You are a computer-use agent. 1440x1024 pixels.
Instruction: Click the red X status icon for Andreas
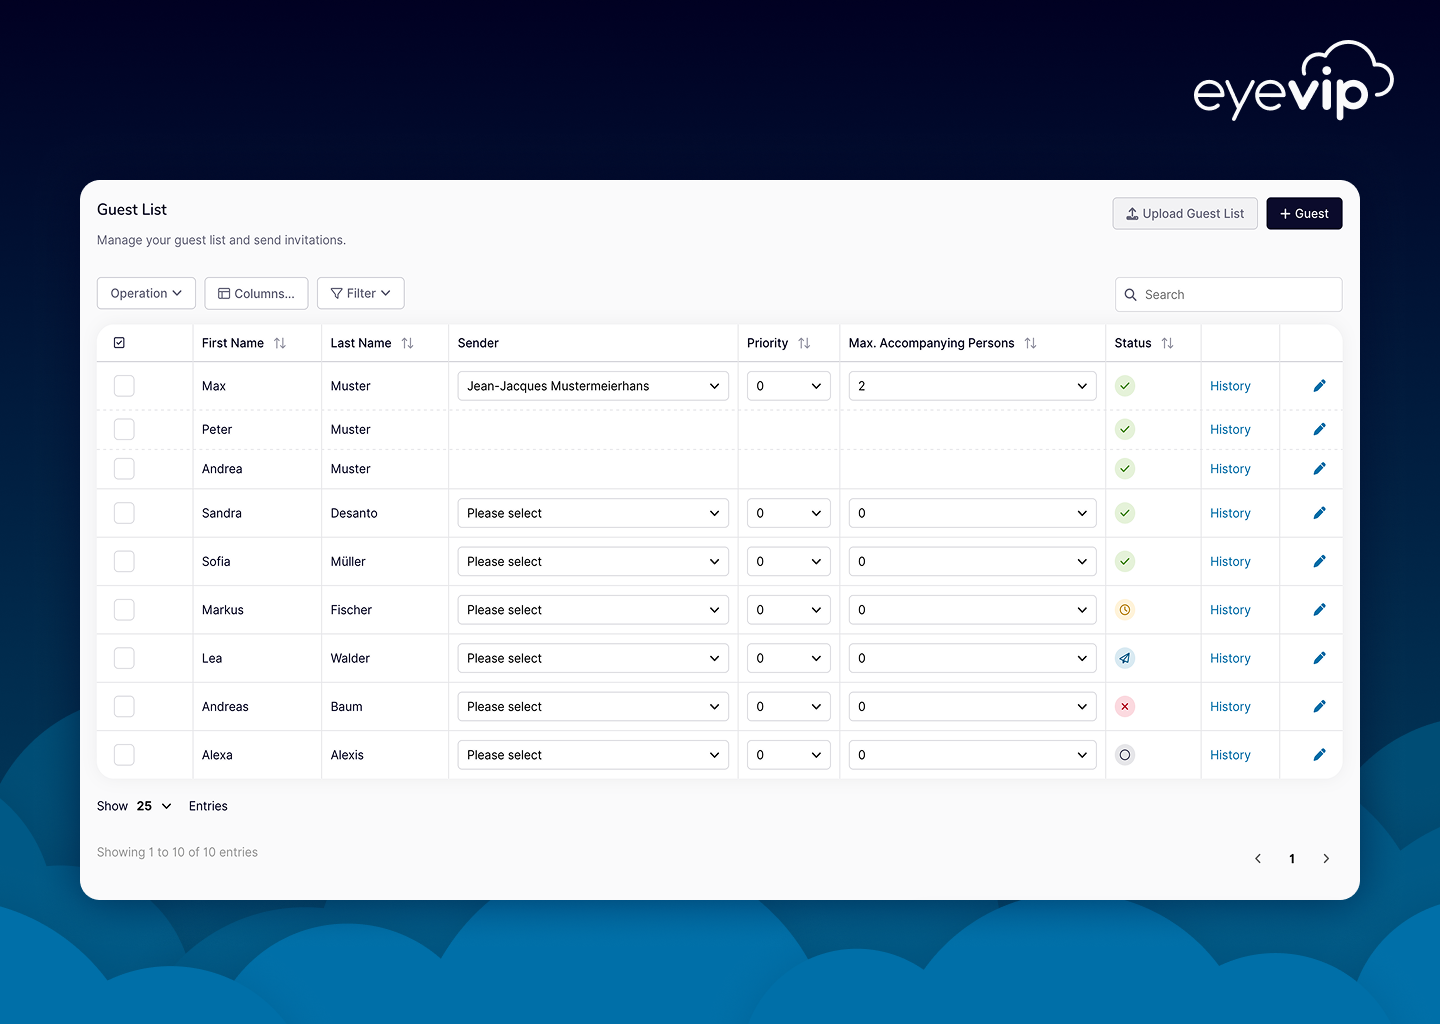(1125, 707)
